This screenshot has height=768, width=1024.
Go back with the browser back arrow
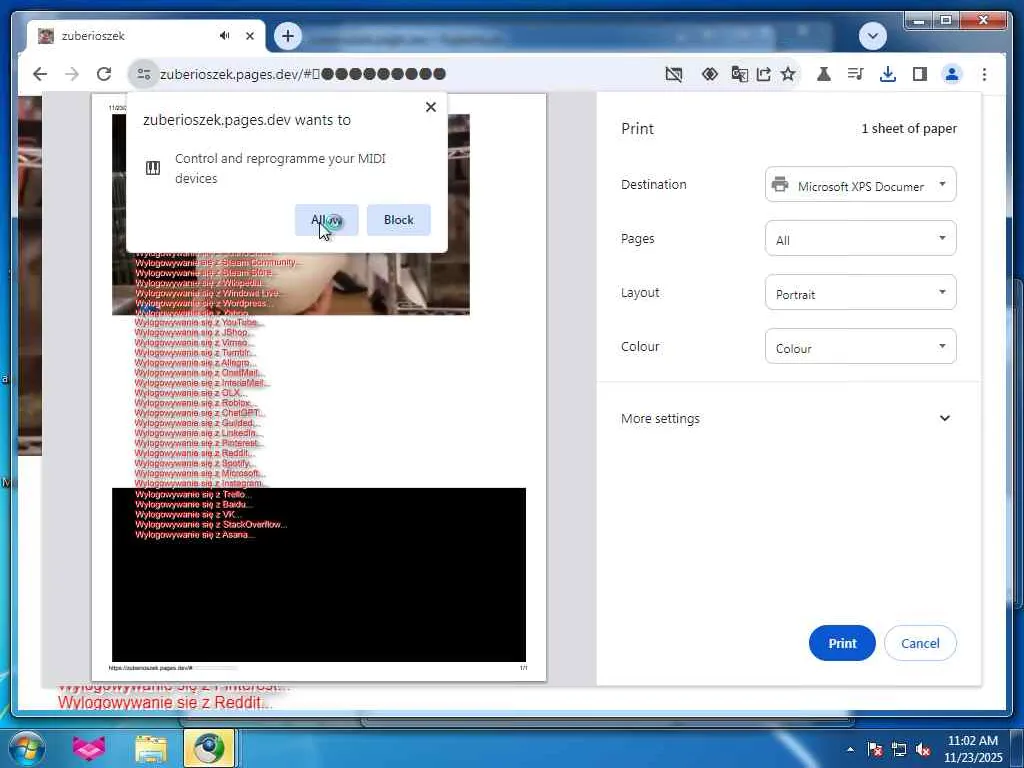click(x=40, y=74)
